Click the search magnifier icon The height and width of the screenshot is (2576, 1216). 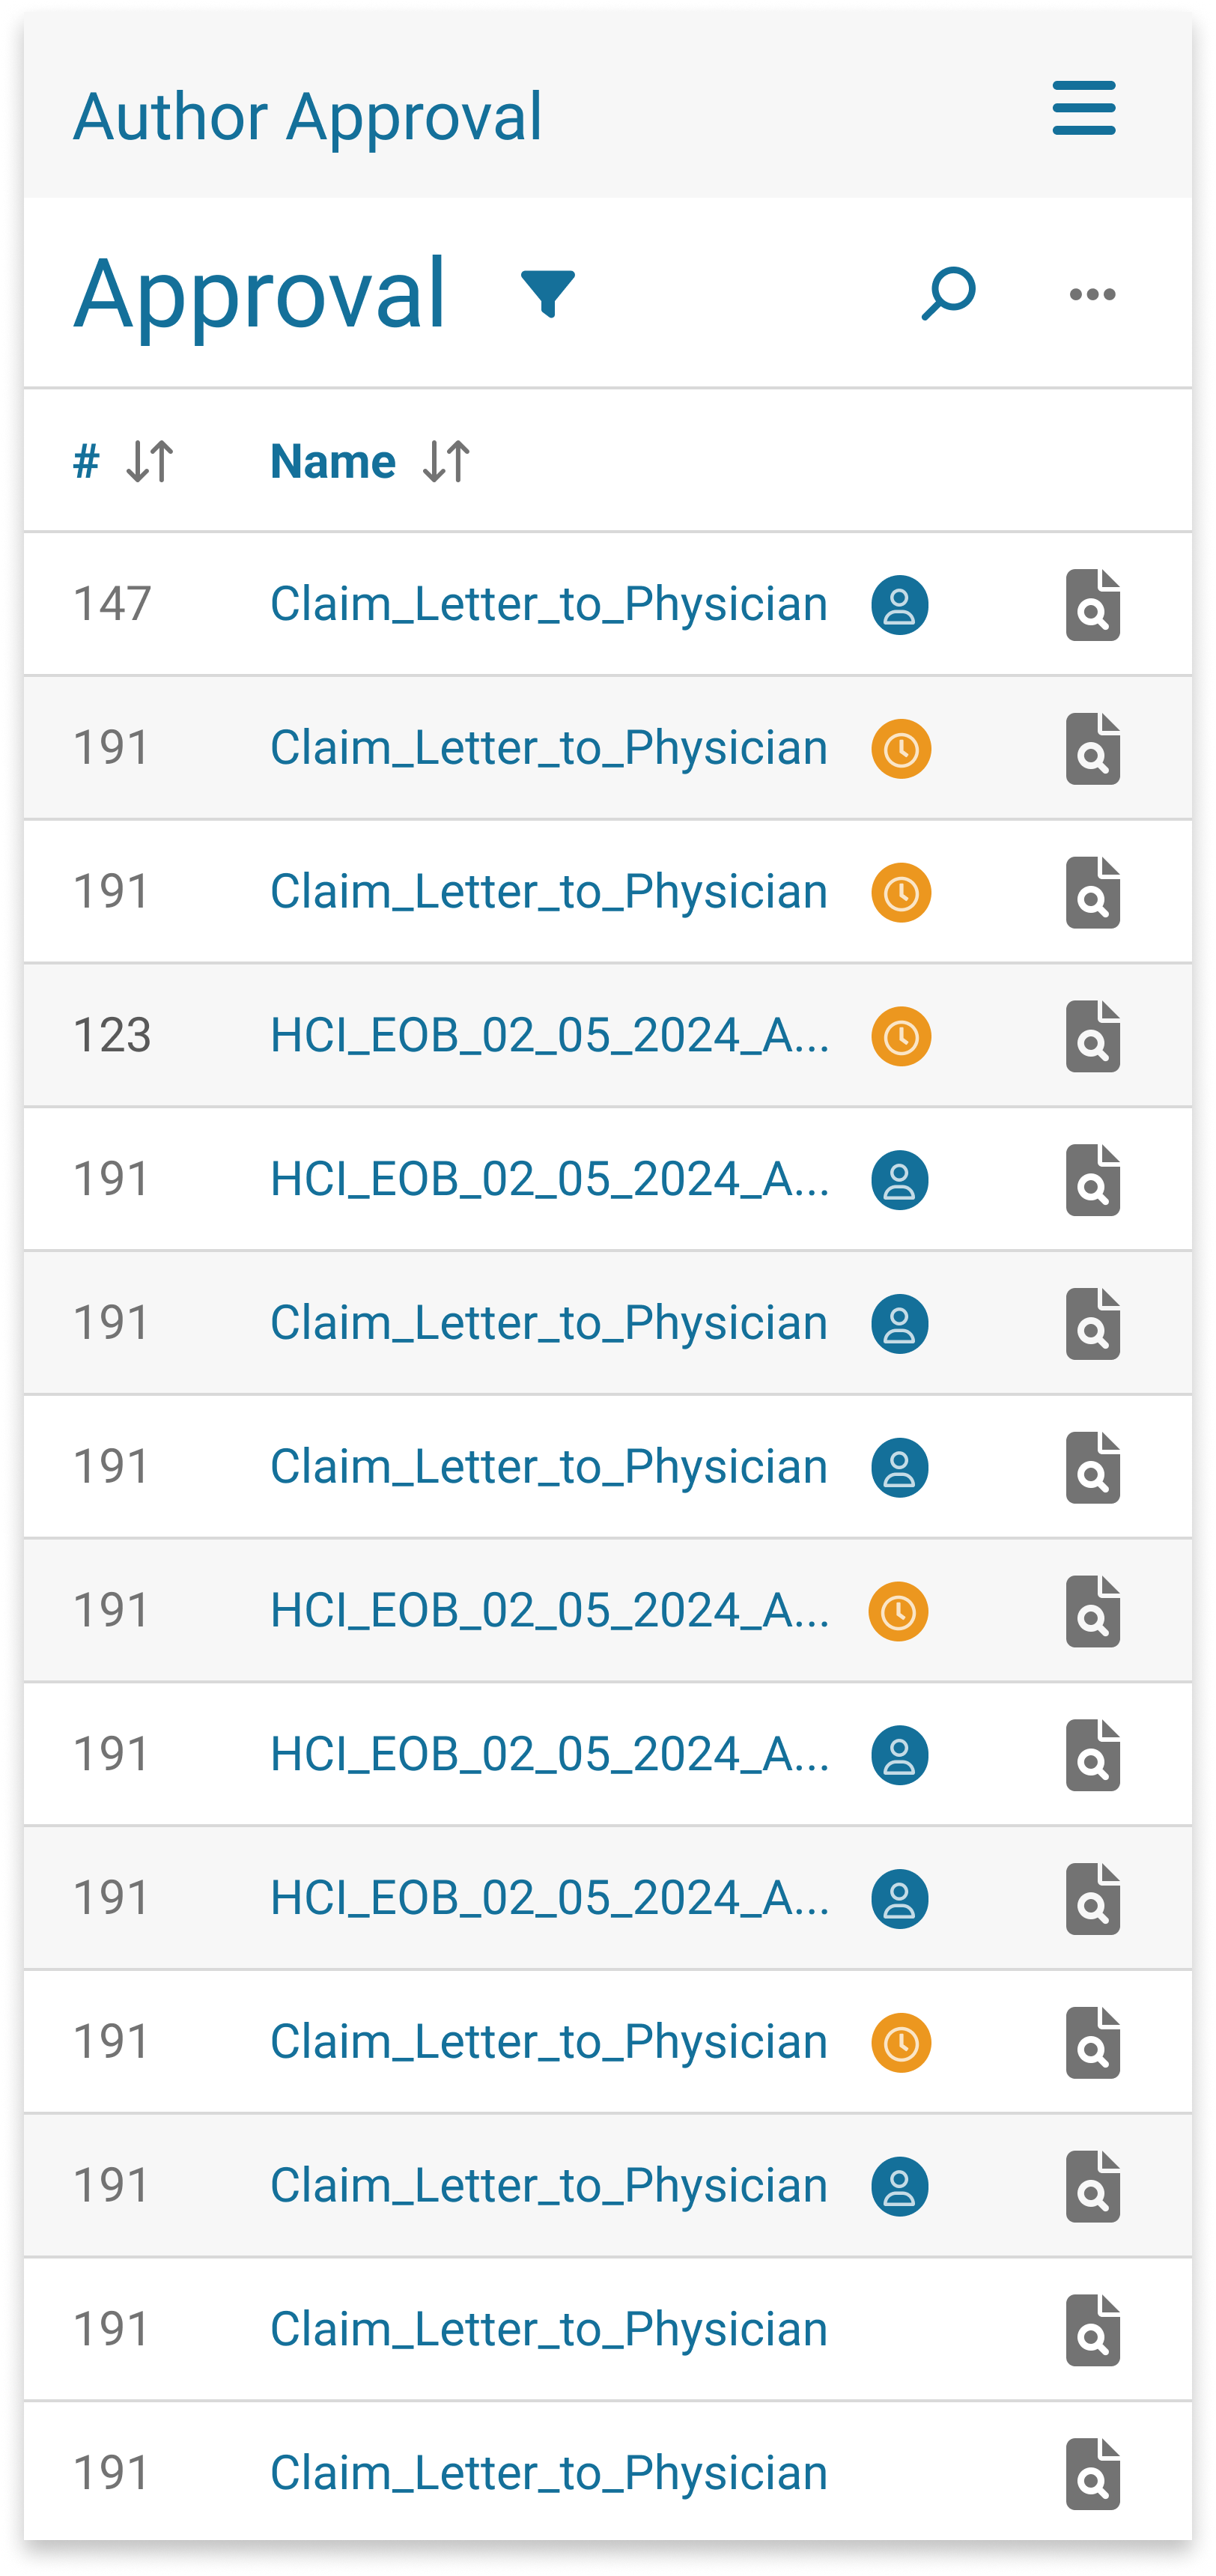948,293
